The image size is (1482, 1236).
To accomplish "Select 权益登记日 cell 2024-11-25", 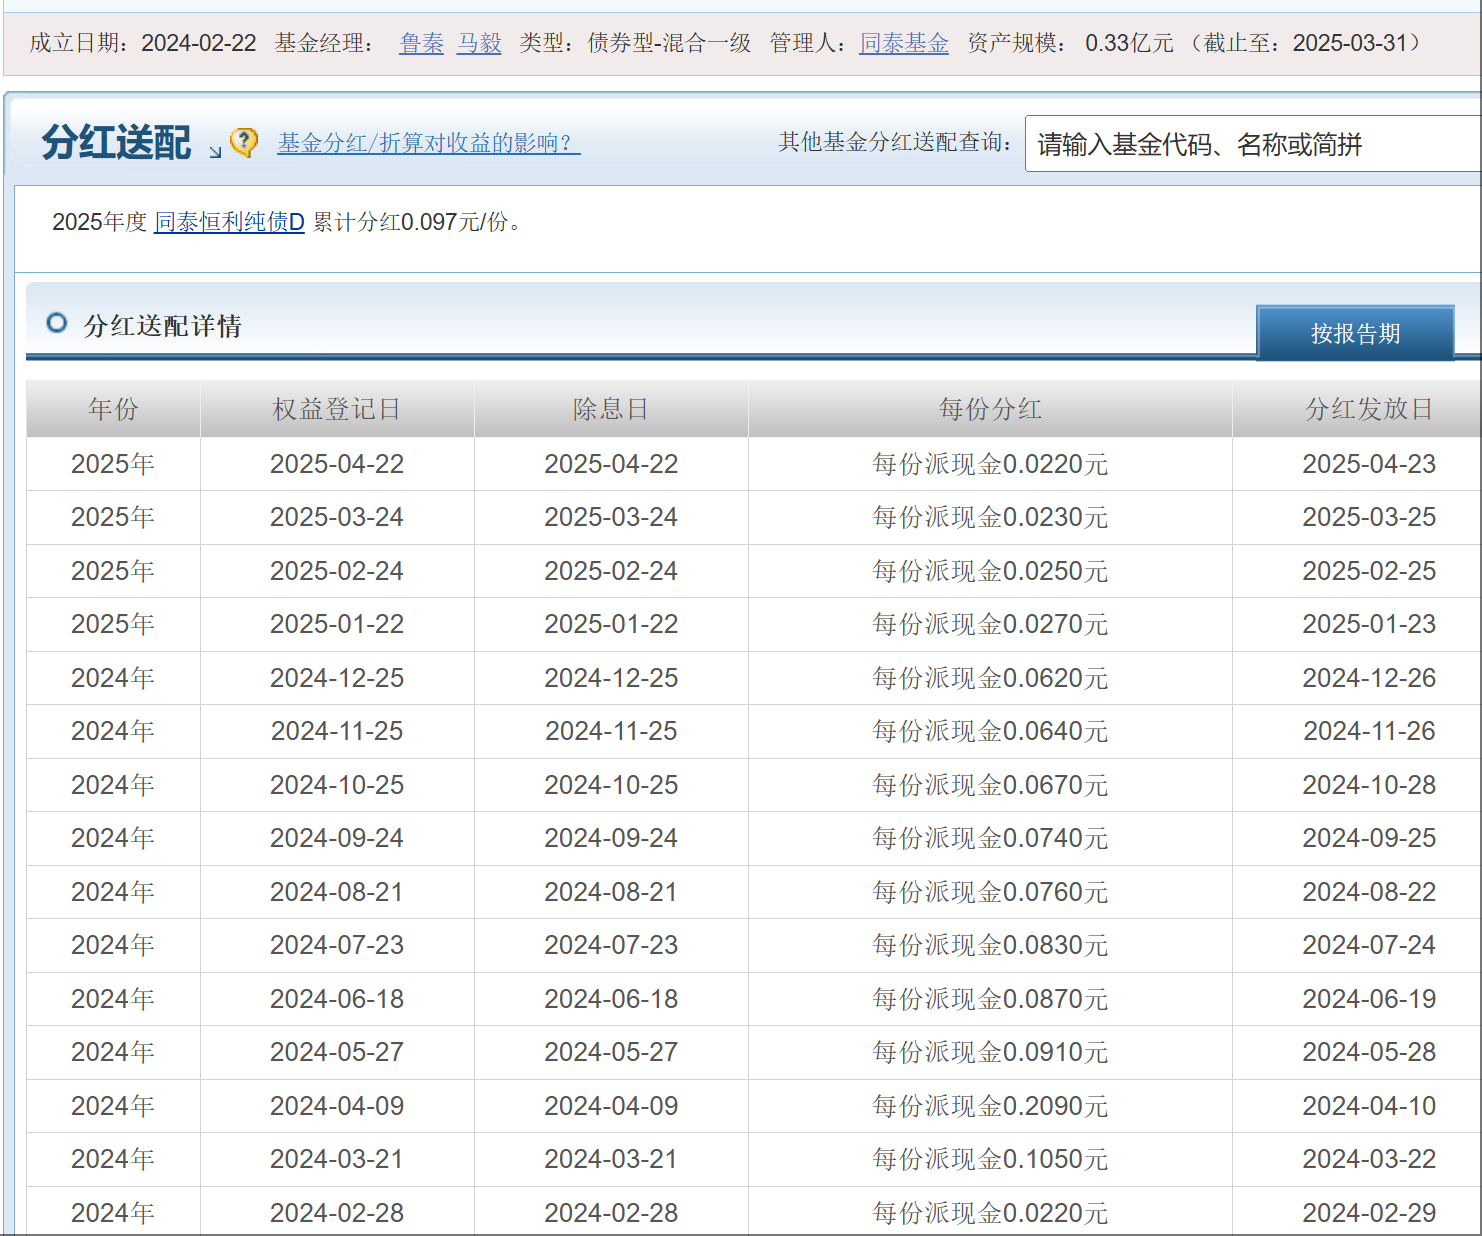I will coord(337,731).
